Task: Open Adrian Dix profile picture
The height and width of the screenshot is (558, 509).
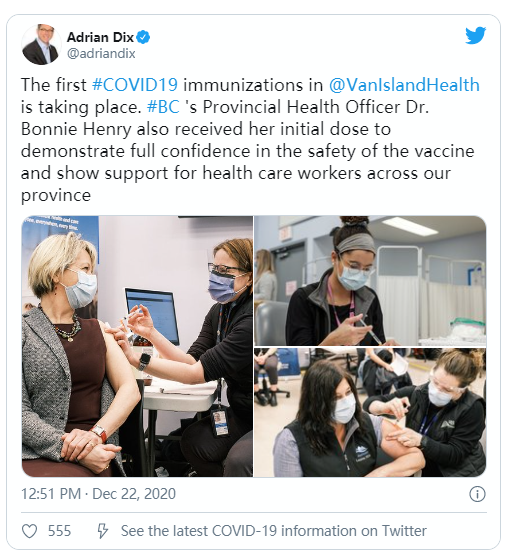Action: click(41, 44)
